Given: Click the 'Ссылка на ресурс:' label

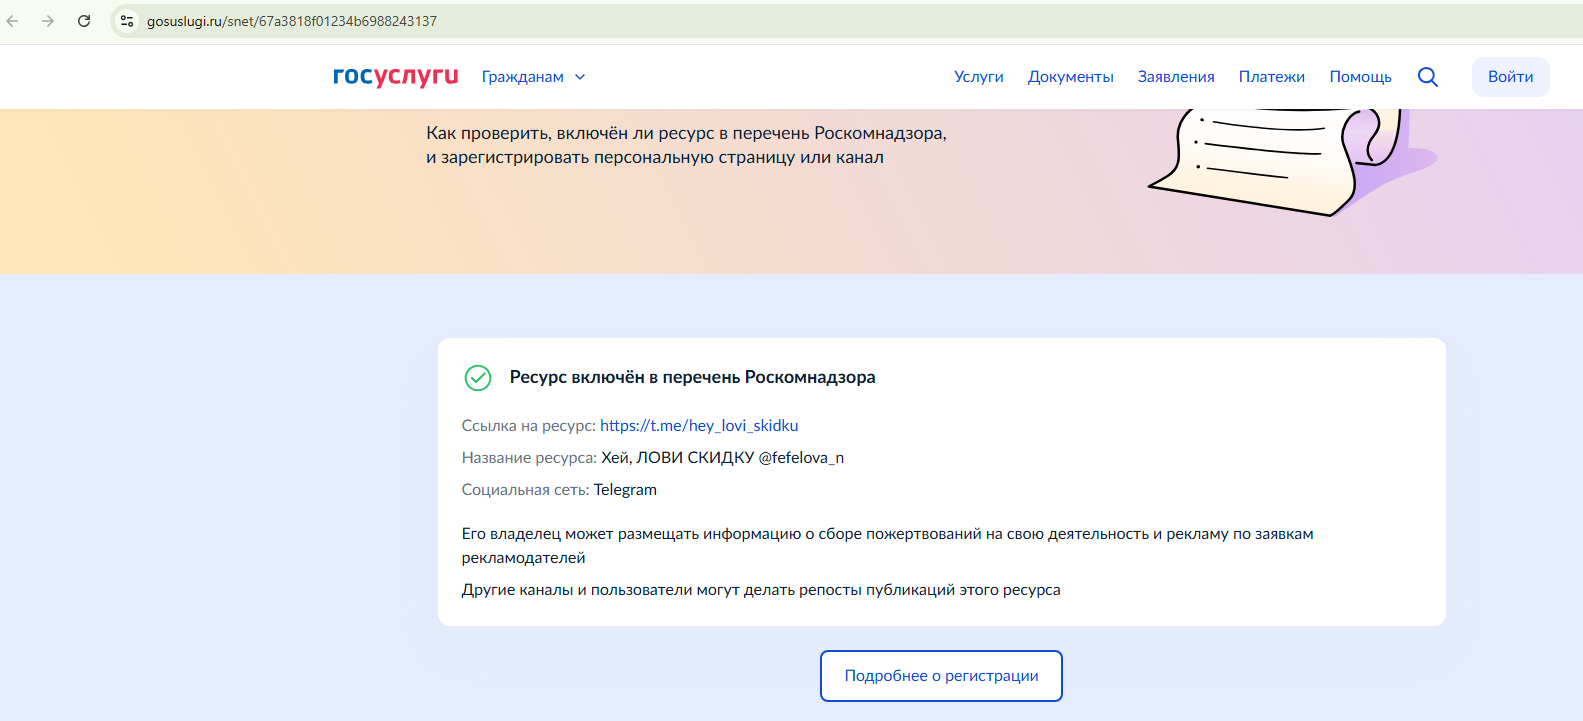Looking at the screenshot, I should 529,426.
